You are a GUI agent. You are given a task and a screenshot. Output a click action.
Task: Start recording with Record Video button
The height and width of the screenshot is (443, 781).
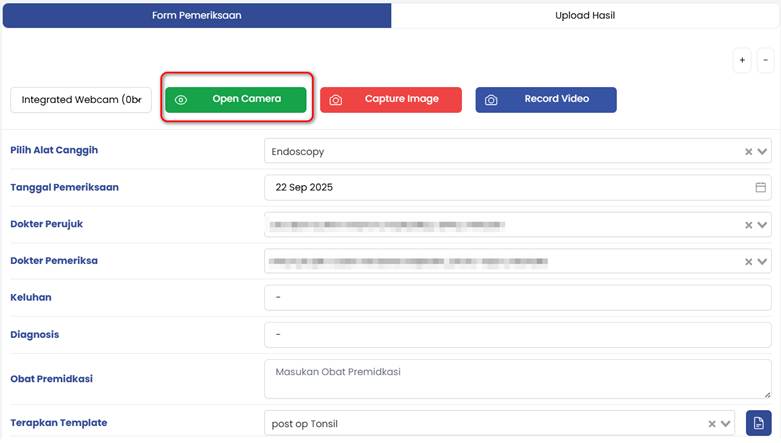point(545,100)
